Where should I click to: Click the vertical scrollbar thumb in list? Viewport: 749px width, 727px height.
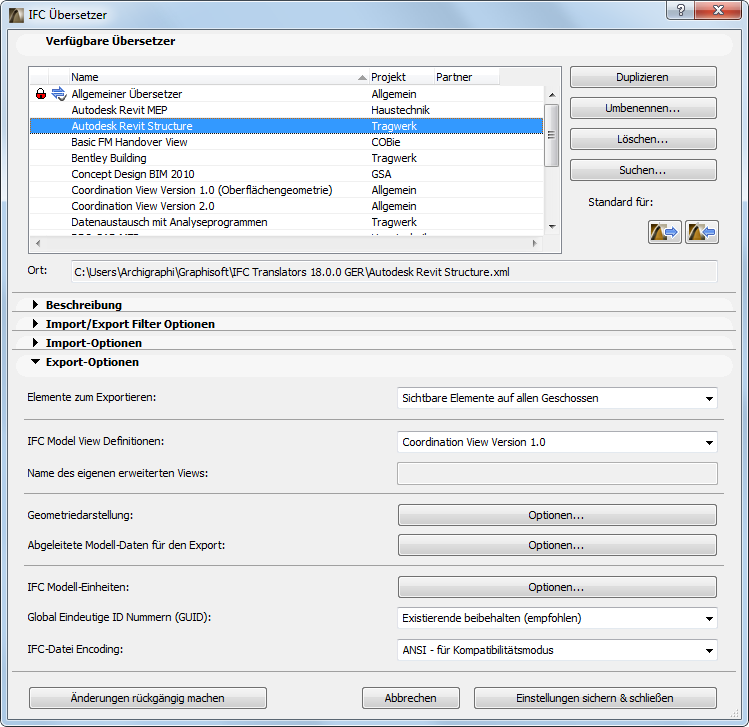(552, 135)
